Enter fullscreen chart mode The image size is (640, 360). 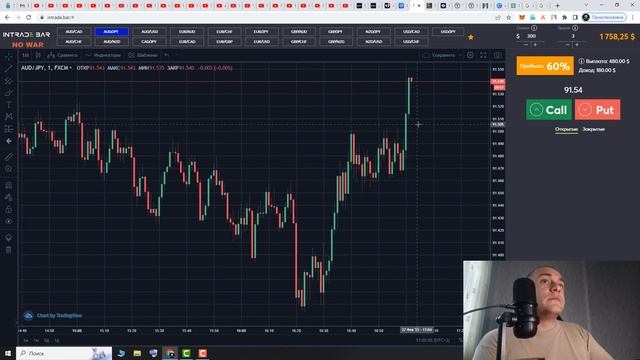click(483, 55)
